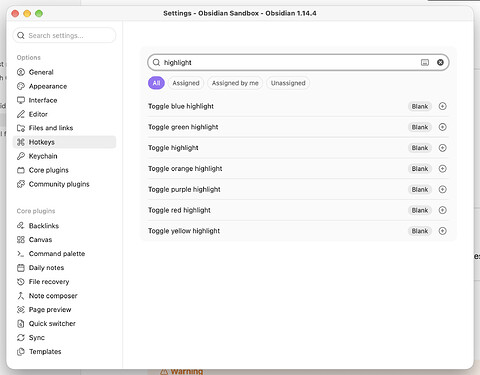Click the File recovery clock icon
This screenshot has height=375, width=480.
pyautogui.click(x=21, y=282)
